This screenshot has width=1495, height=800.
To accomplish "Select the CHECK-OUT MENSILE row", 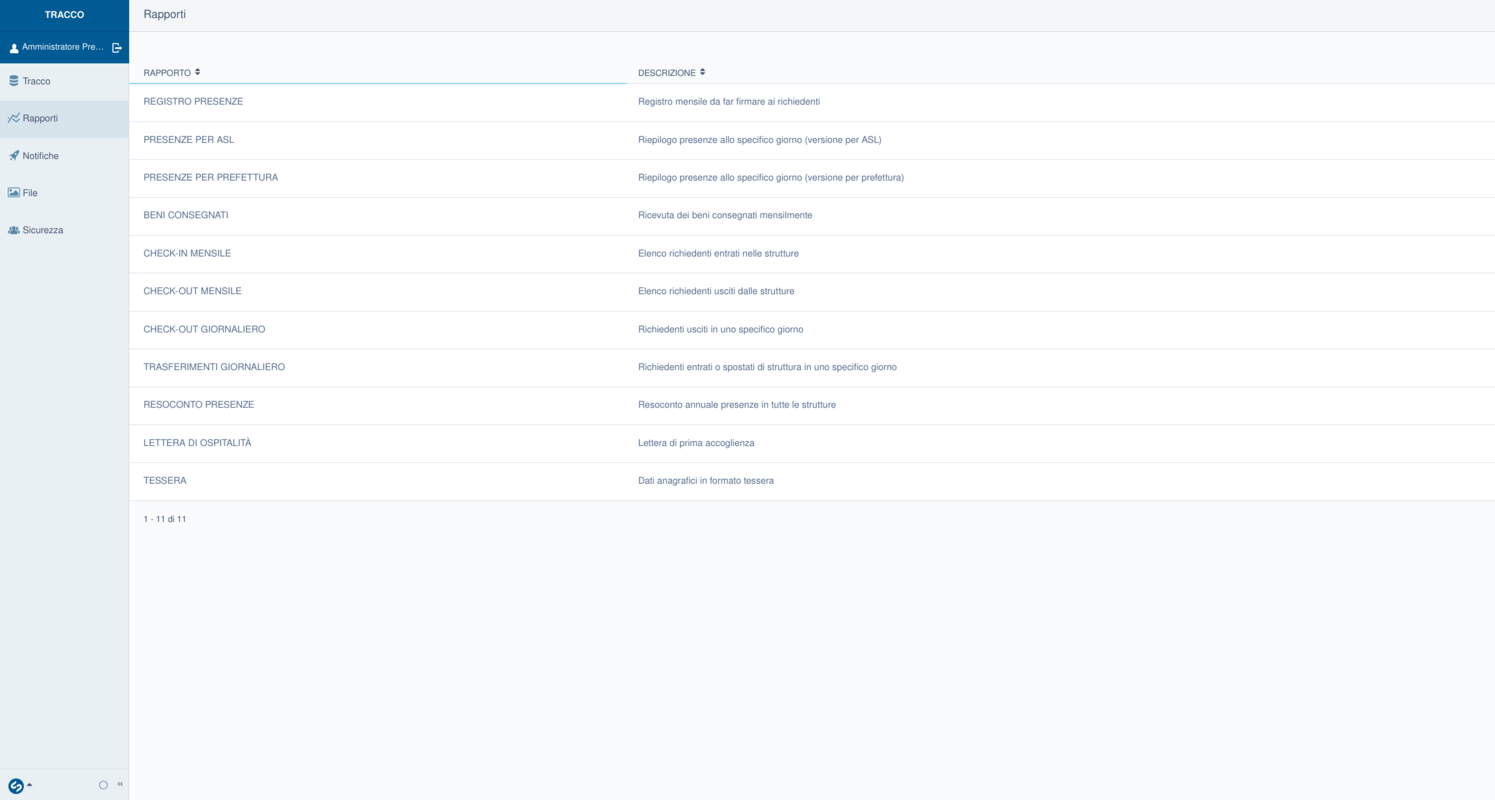I will (x=812, y=292).
